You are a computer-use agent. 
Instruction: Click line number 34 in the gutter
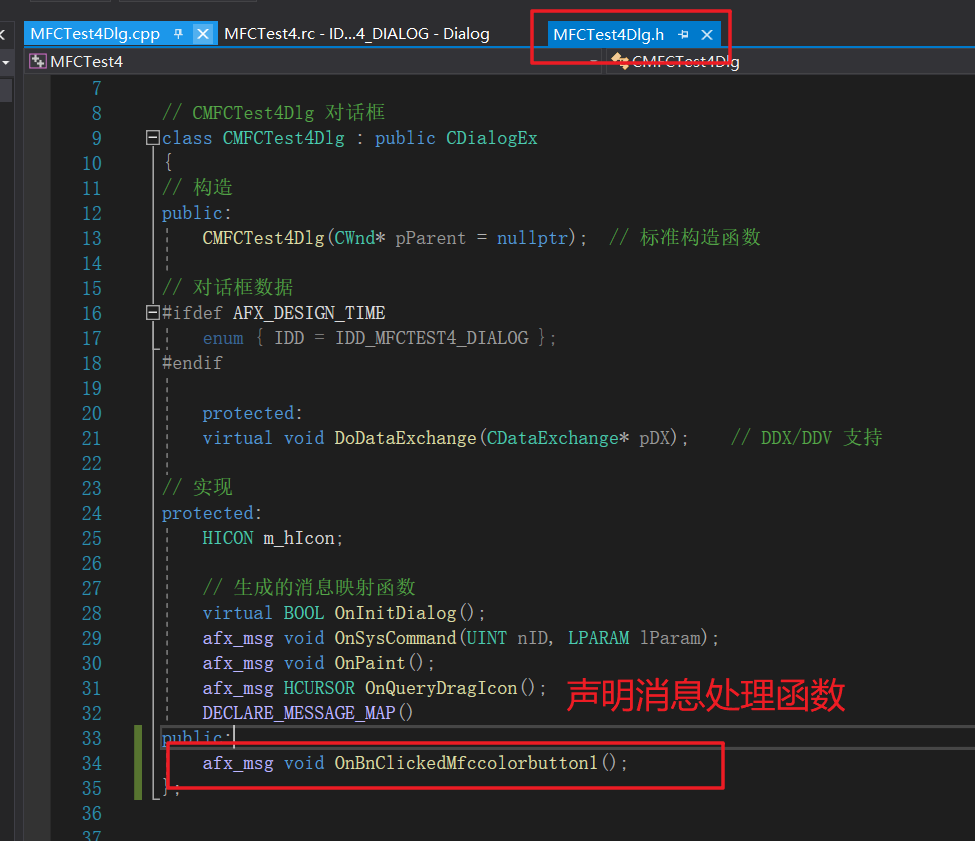(x=91, y=763)
